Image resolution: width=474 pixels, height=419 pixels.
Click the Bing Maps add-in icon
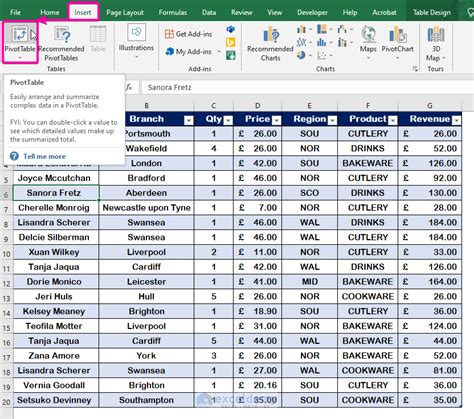pos(231,42)
